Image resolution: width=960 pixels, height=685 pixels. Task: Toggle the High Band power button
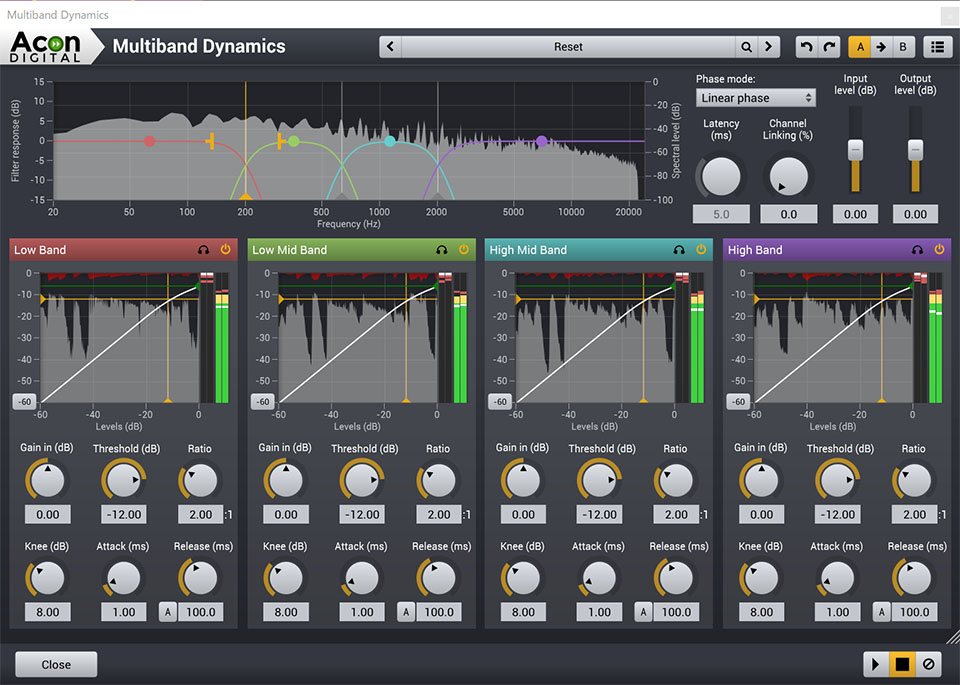pos(939,249)
